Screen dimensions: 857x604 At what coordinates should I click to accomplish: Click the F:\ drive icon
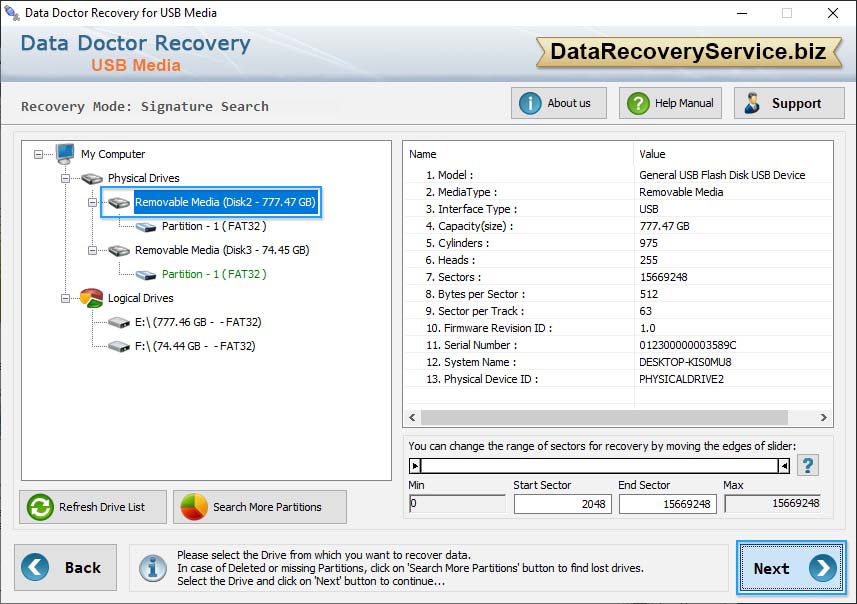(x=119, y=347)
